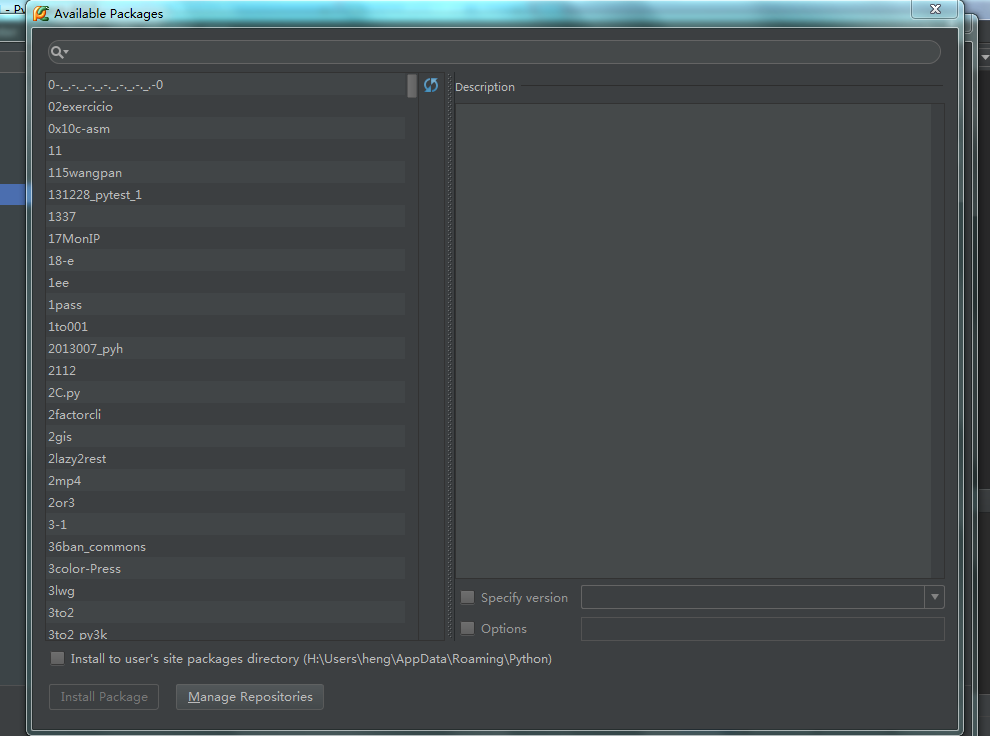This screenshot has width=990, height=736.
Task: Select the 1to001 package
Action: 225,327
